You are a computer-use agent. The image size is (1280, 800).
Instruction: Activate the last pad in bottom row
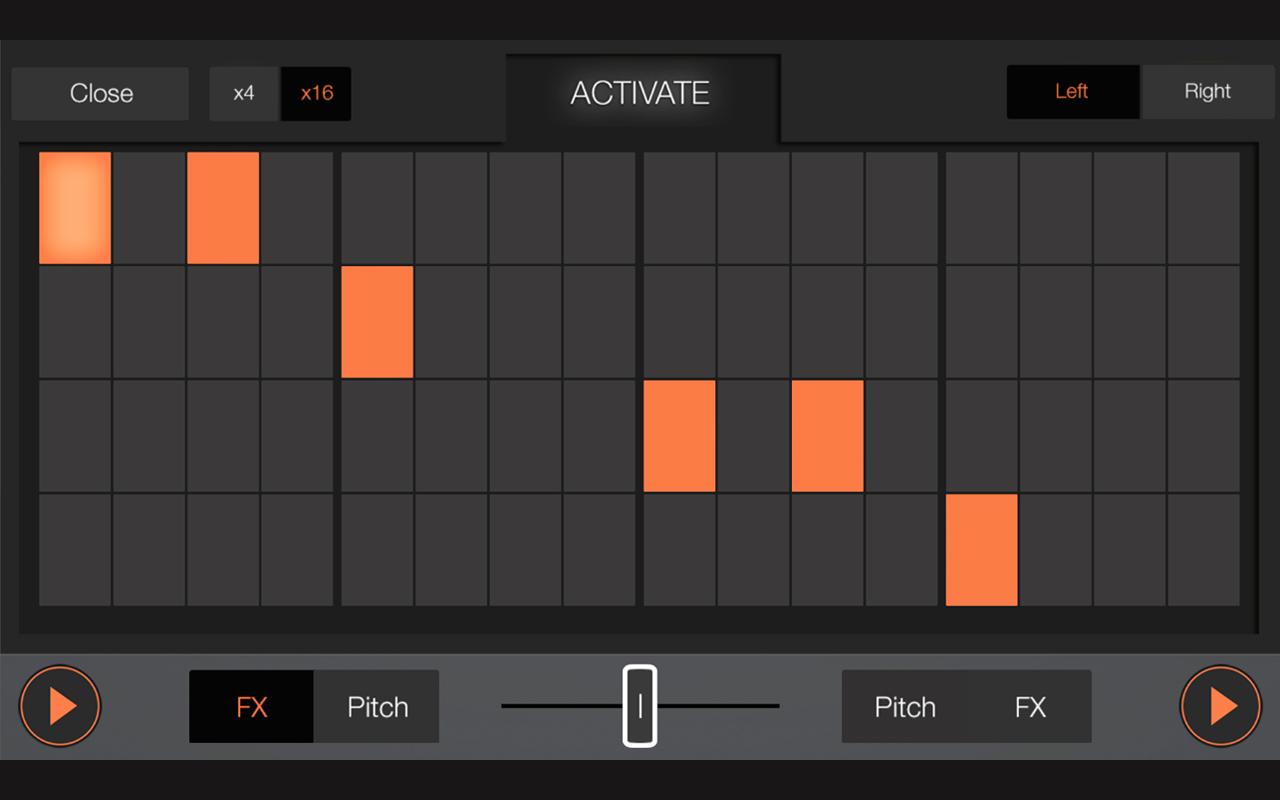[1204, 550]
